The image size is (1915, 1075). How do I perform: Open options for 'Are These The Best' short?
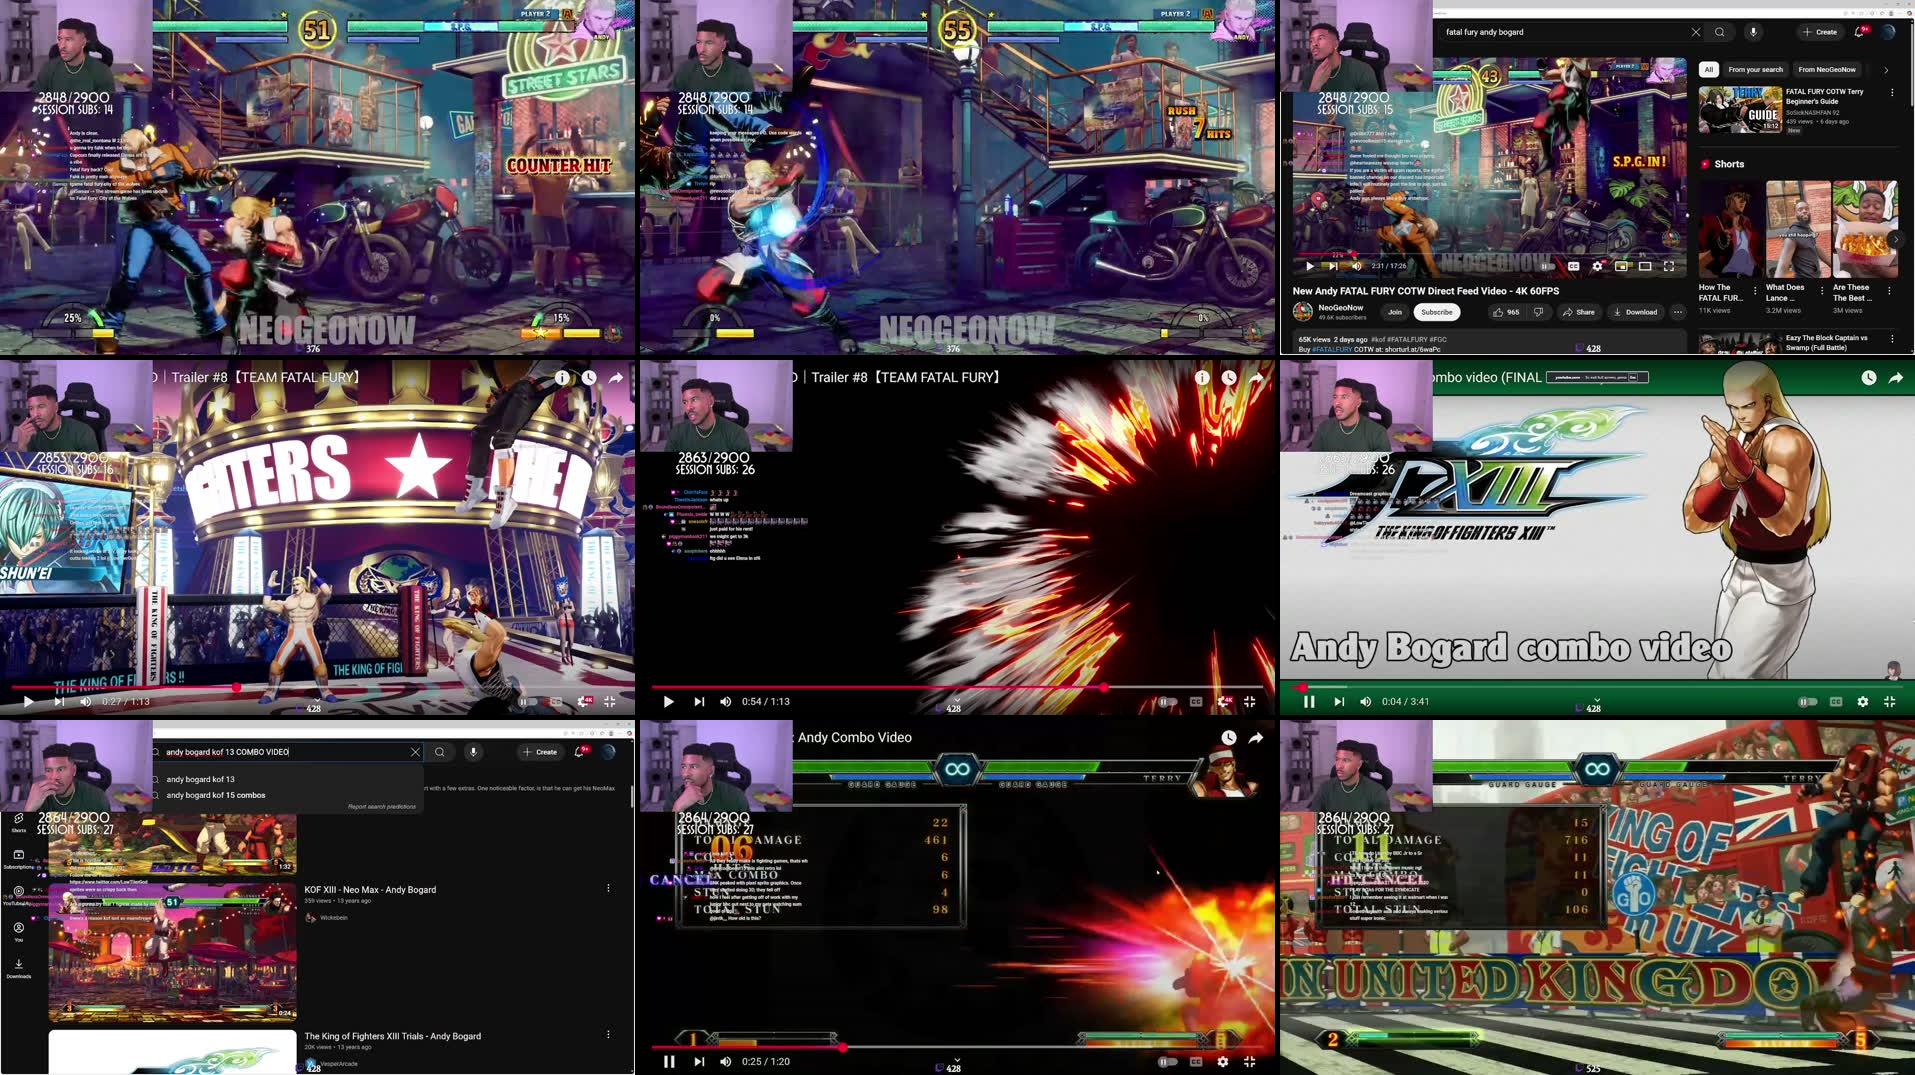coord(1889,291)
